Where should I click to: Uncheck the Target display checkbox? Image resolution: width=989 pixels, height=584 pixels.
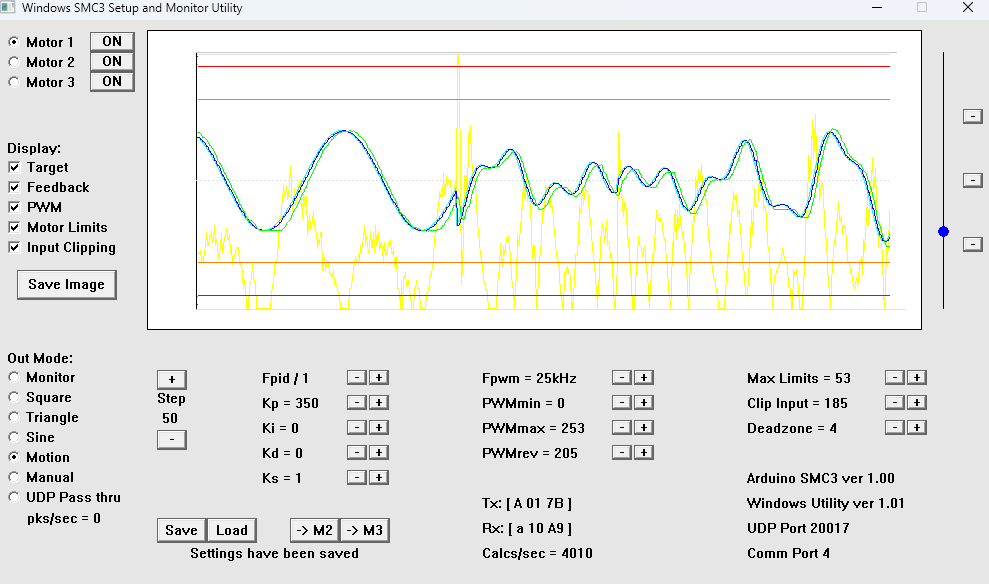point(15,168)
